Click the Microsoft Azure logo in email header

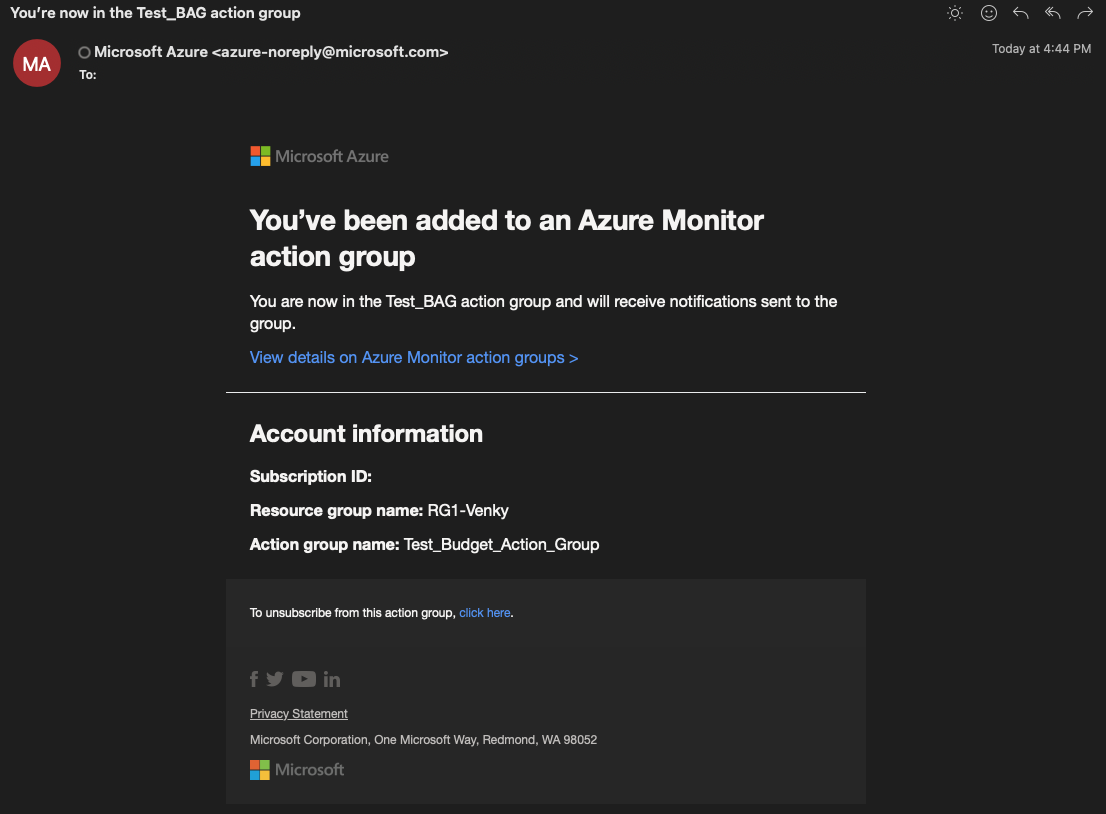point(320,156)
